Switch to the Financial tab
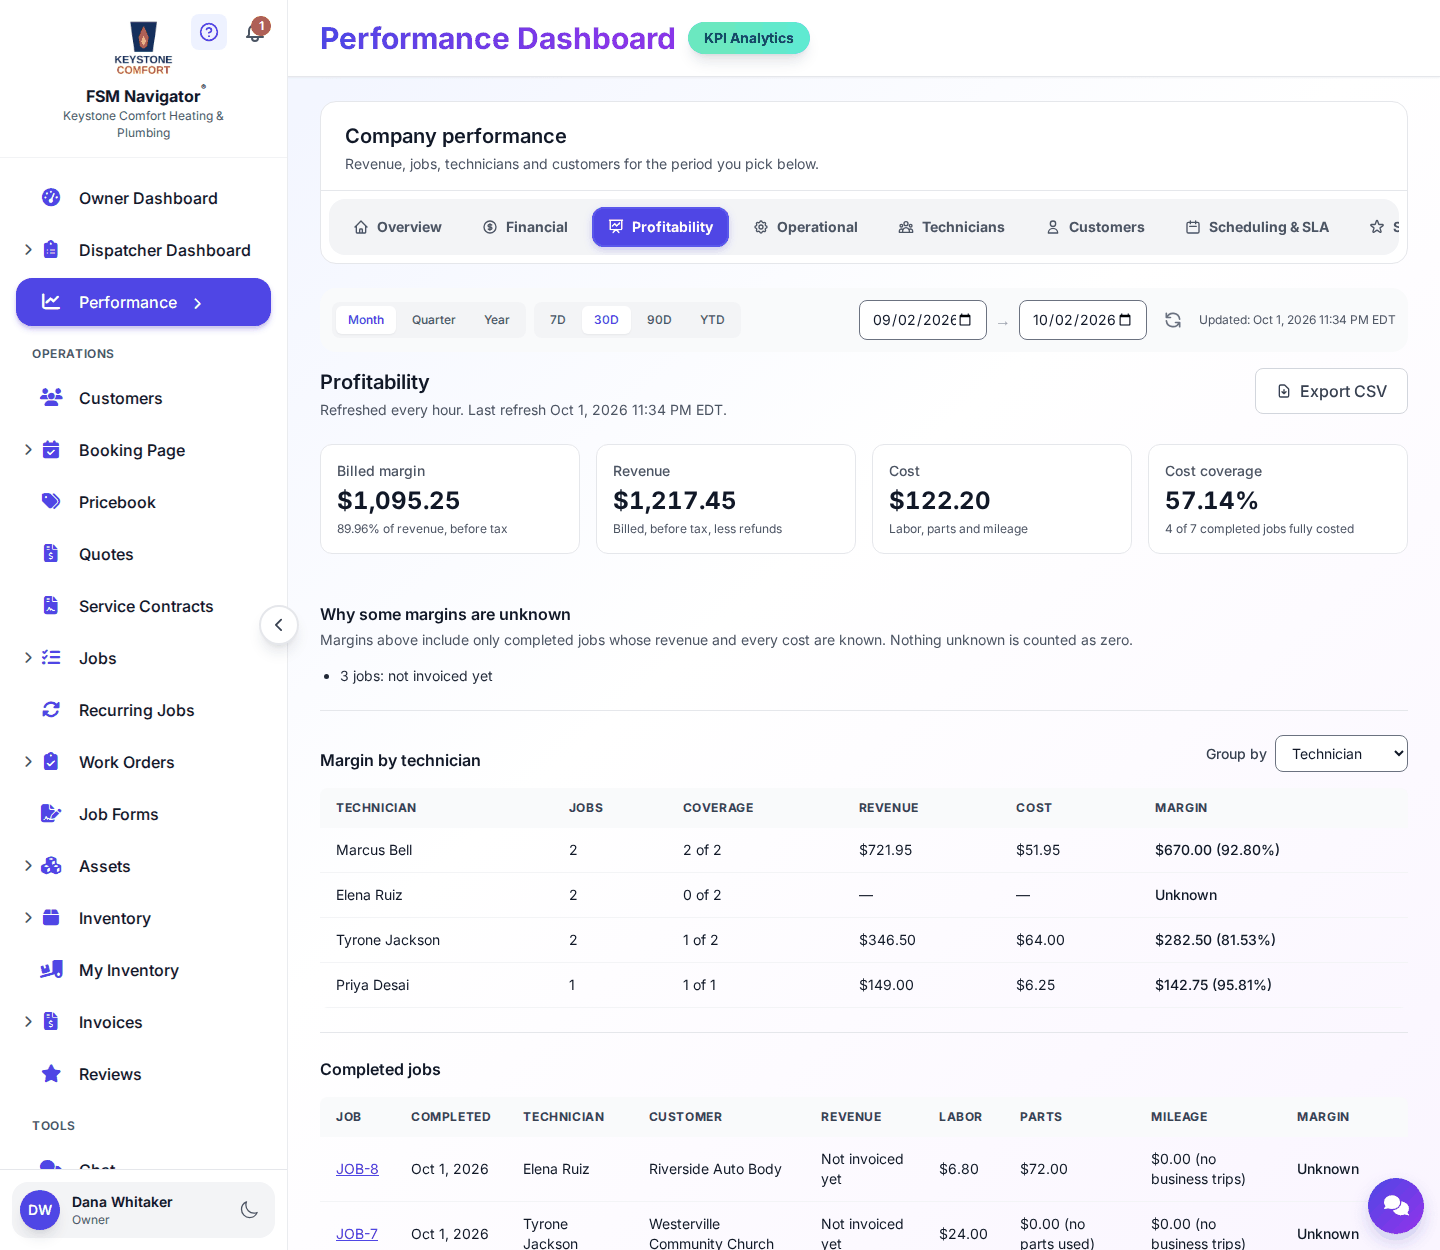1440x1250 pixels. (x=525, y=227)
